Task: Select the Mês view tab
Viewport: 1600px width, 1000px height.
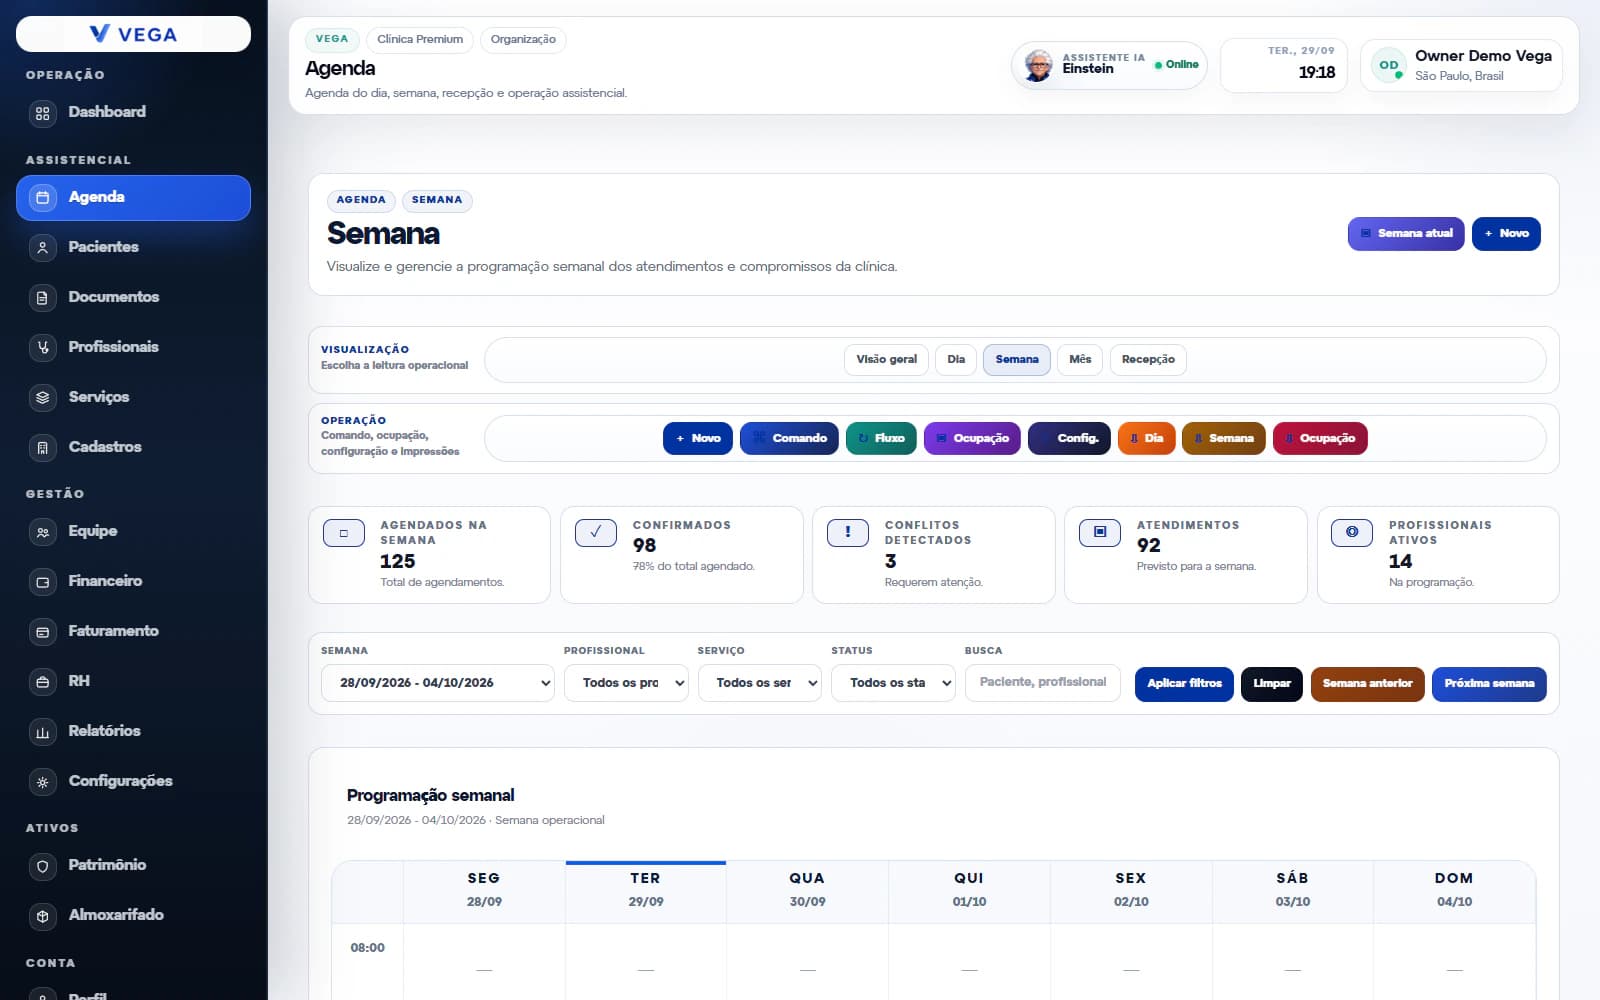Action: [x=1080, y=360]
